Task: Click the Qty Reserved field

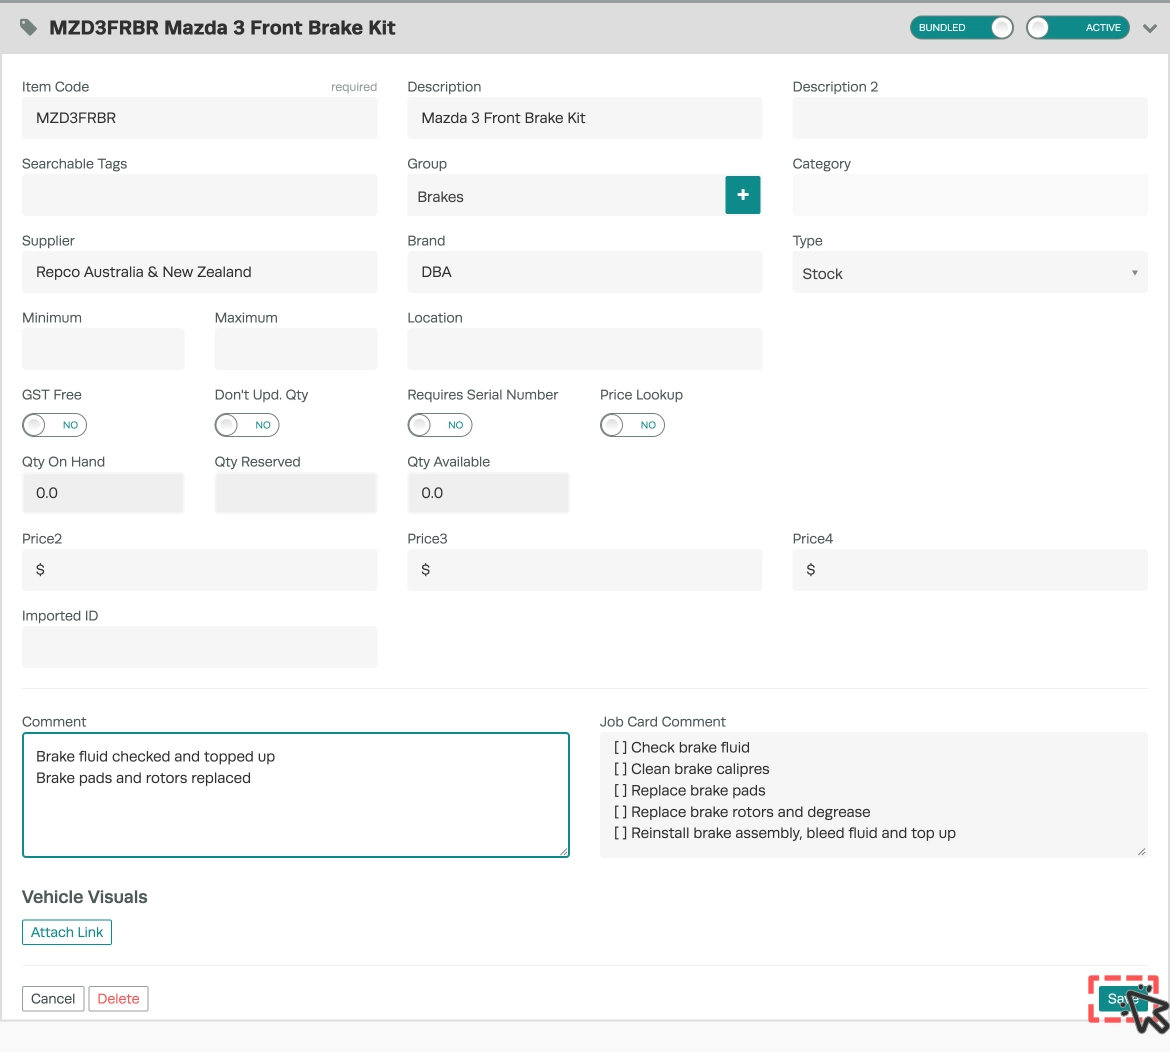Action: pos(295,492)
